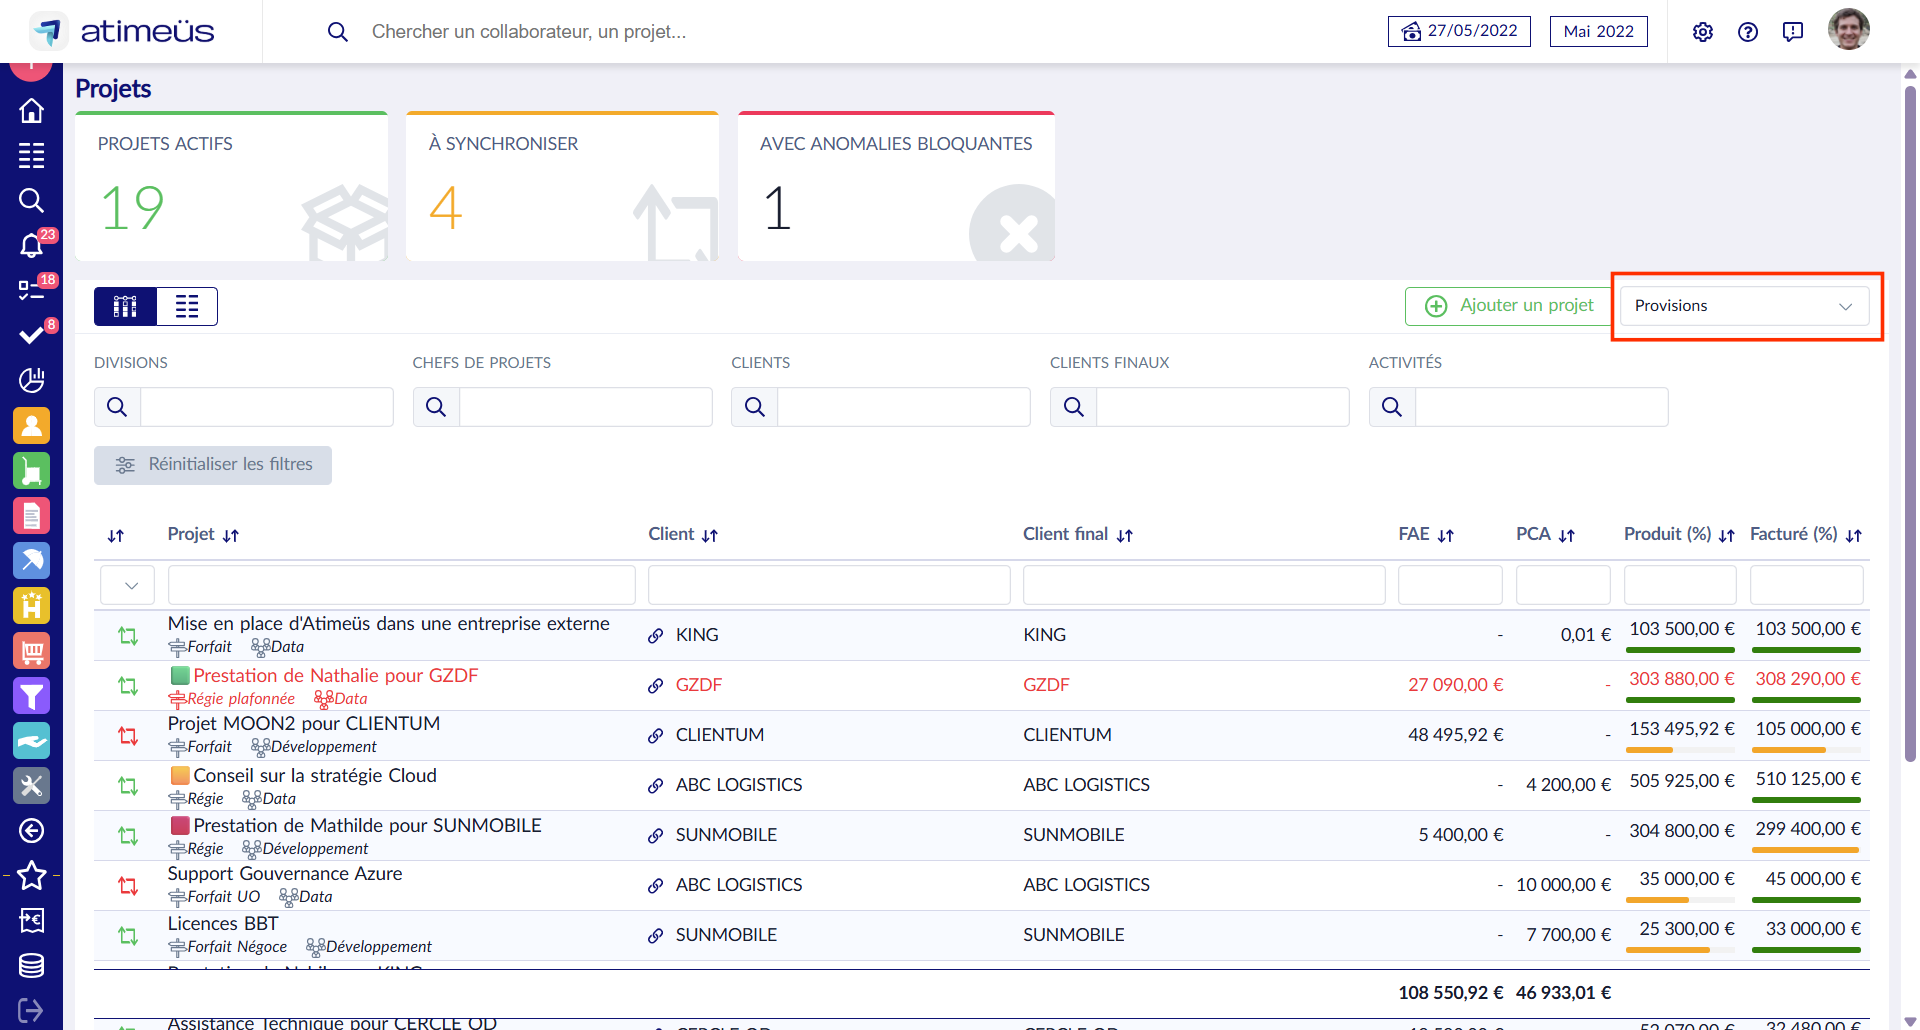
Task: Select the Projets actifs card
Action: 231,187
